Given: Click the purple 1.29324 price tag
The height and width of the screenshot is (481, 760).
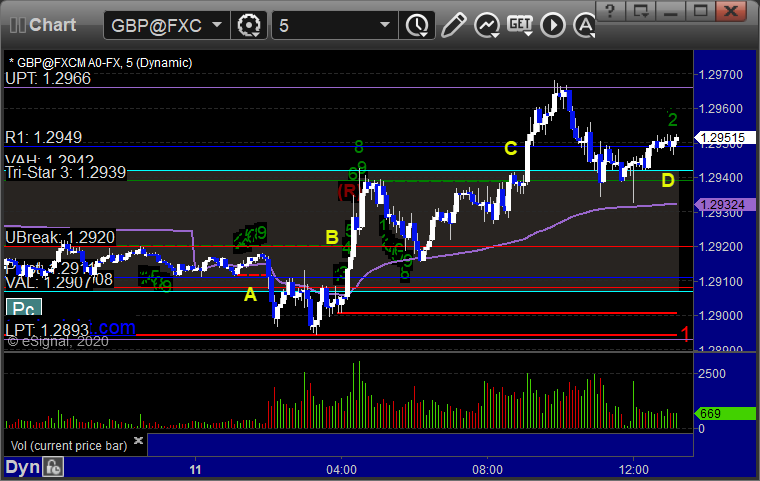Looking at the screenshot, I should (725, 205).
